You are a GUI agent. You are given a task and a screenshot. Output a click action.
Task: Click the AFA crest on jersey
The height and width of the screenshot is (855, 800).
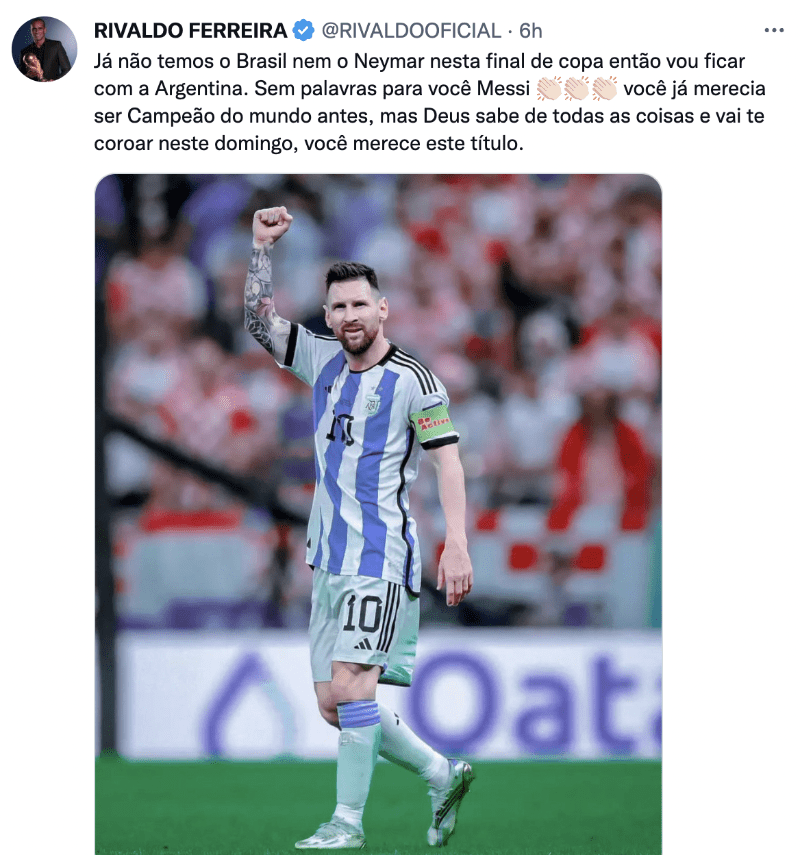click(x=373, y=404)
